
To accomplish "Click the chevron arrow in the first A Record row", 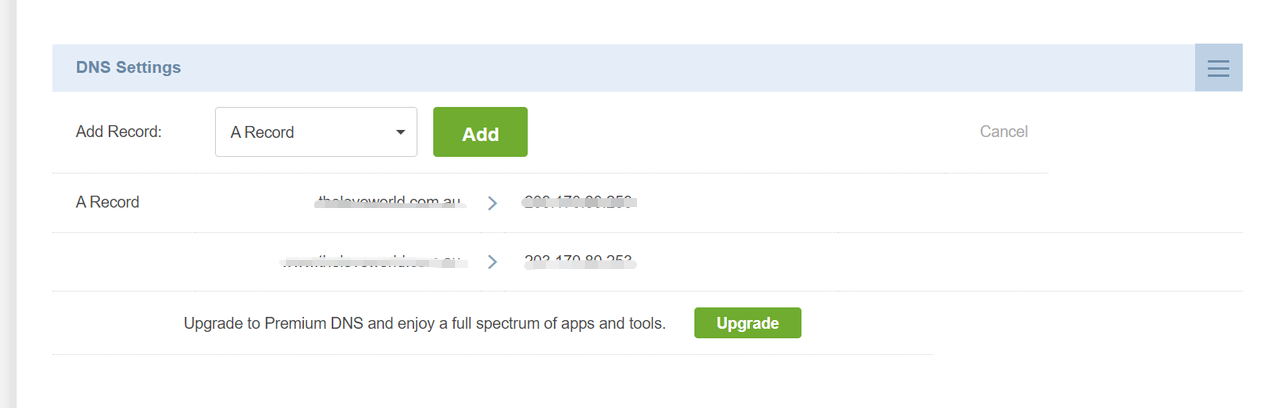I will 492,203.
